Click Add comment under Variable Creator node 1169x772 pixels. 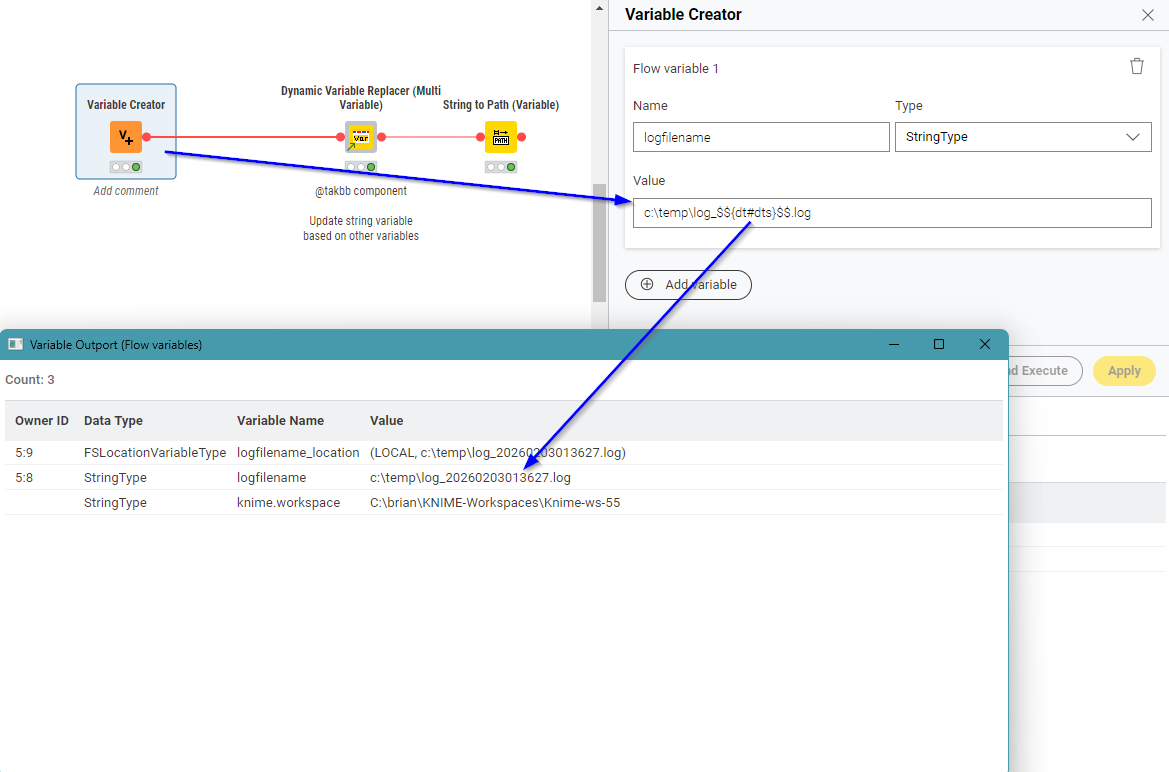point(126,191)
